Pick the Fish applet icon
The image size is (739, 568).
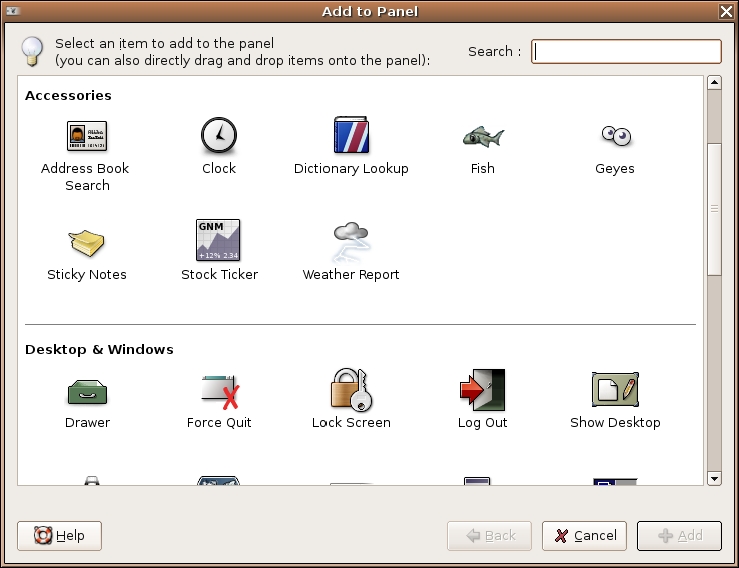pyautogui.click(x=483, y=135)
